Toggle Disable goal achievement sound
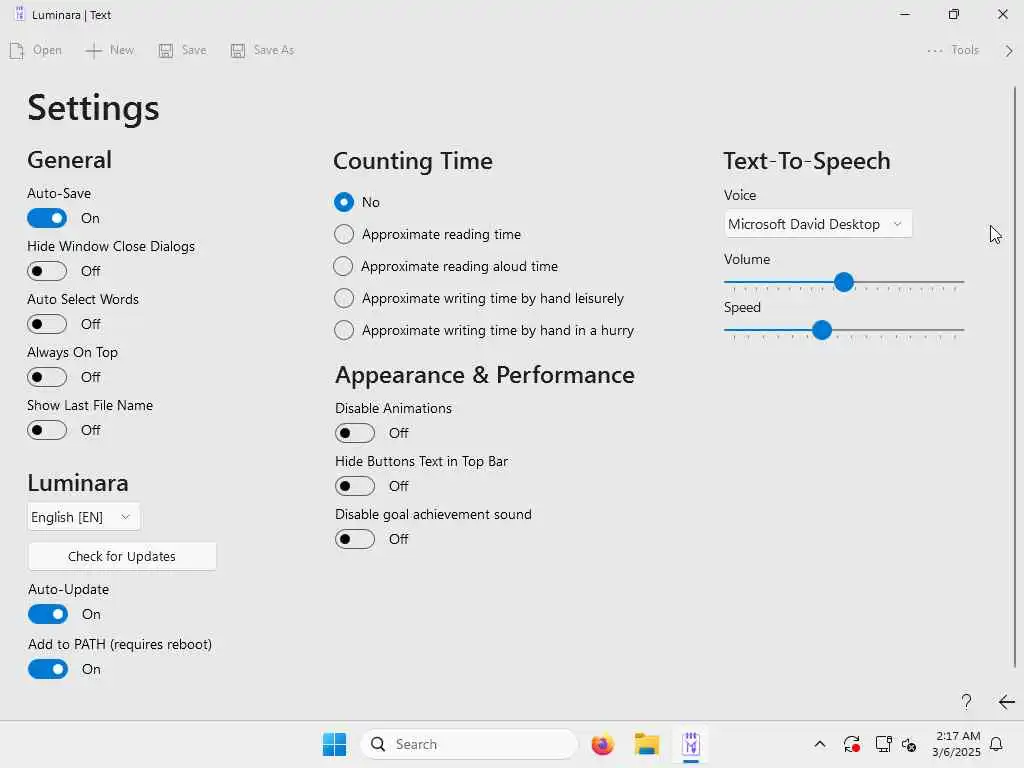This screenshot has width=1024, height=768. pyautogui.click(x=355, y=539)
